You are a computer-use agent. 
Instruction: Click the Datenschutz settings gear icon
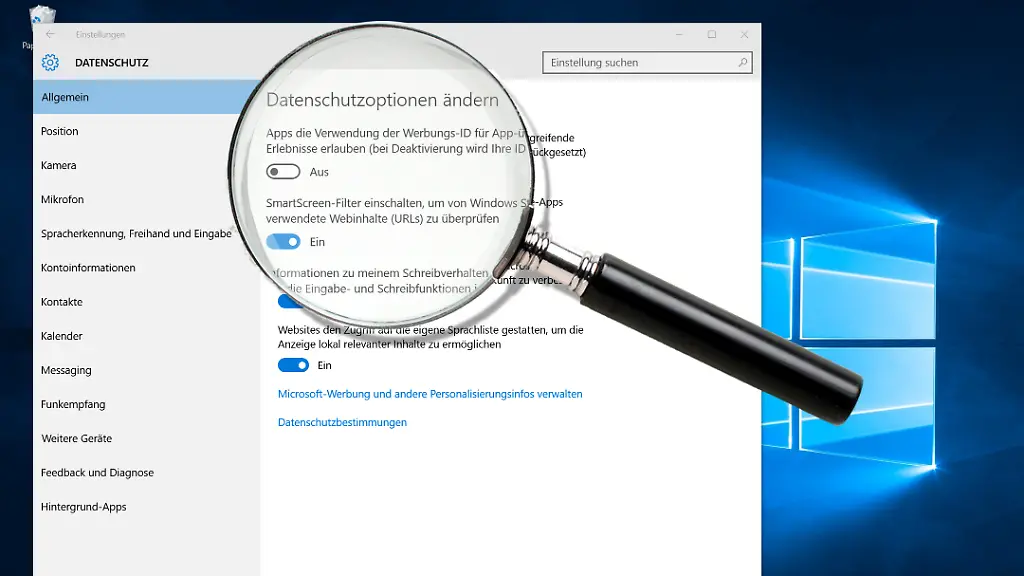coord(52,62)
